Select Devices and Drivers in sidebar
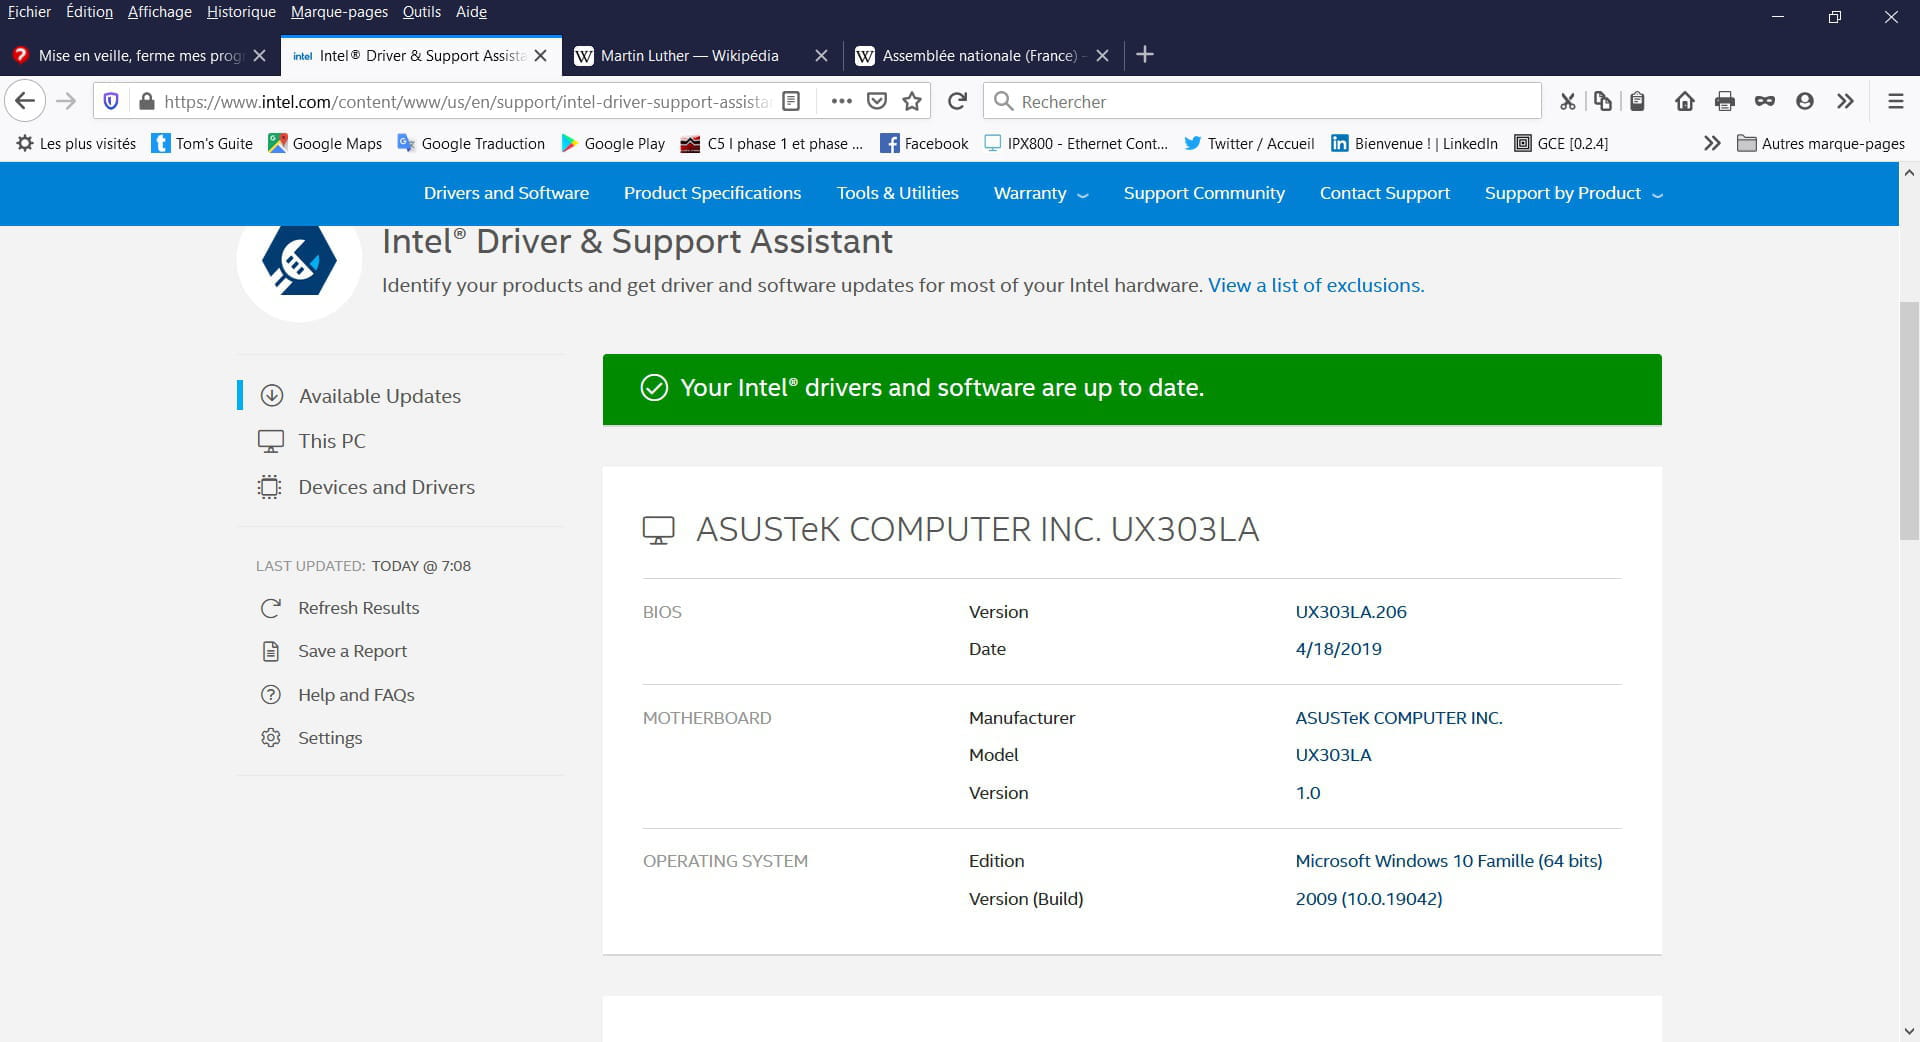 [x=386, y=487]
